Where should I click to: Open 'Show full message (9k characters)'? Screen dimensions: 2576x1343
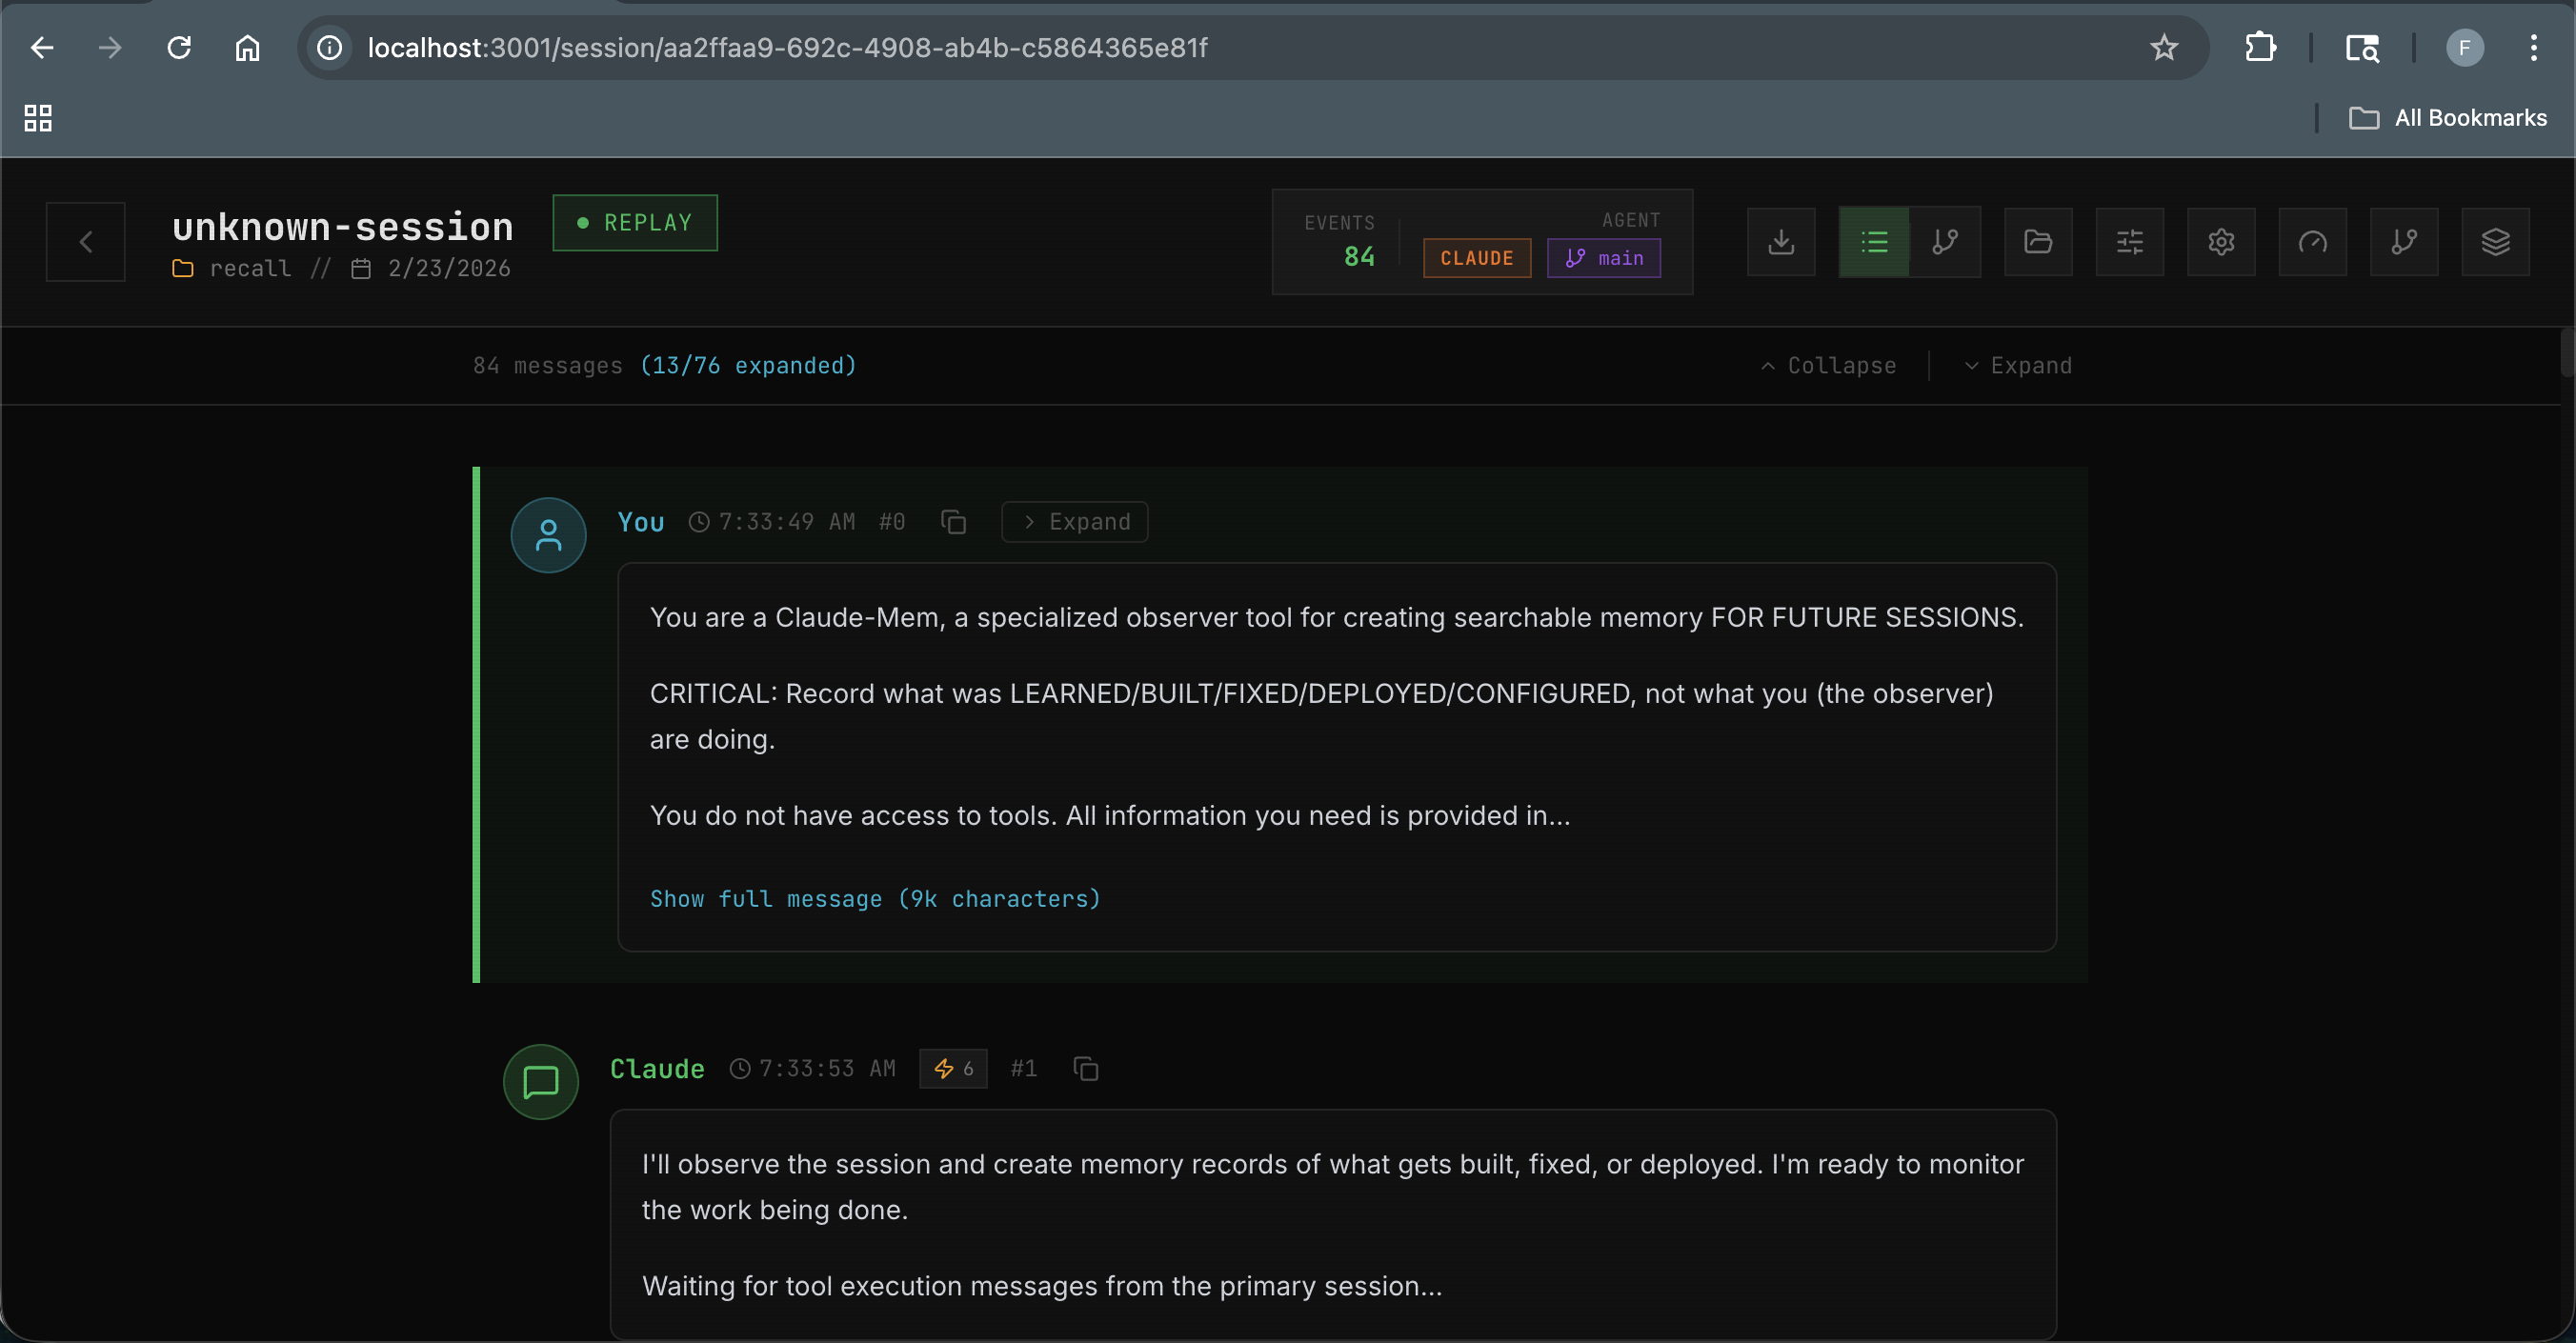point(874,898)
